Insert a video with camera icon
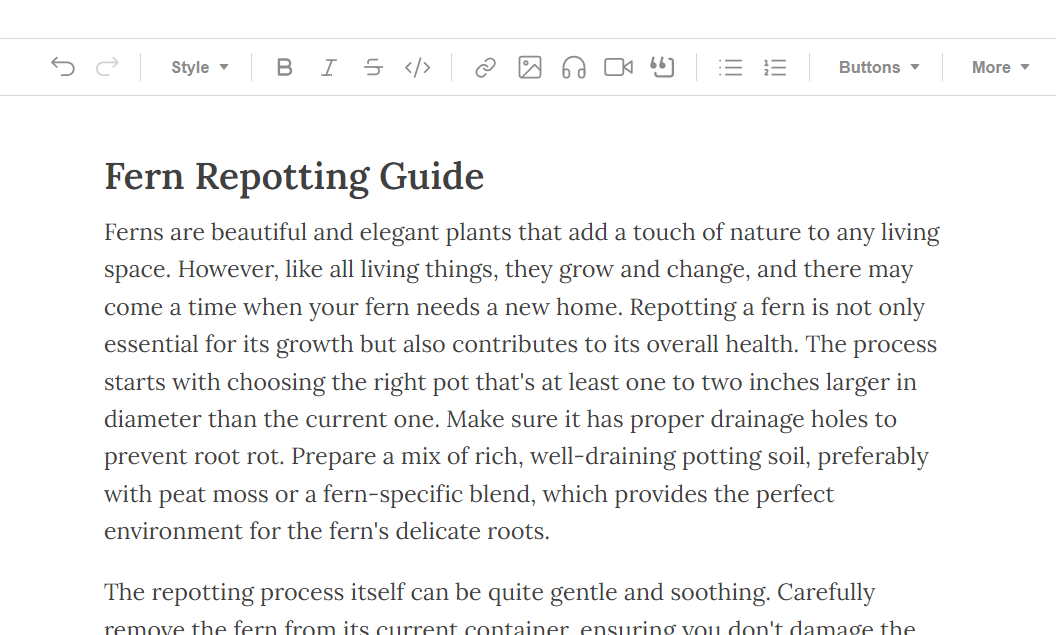Viewport: 1056px width, 635px height. 618,67
